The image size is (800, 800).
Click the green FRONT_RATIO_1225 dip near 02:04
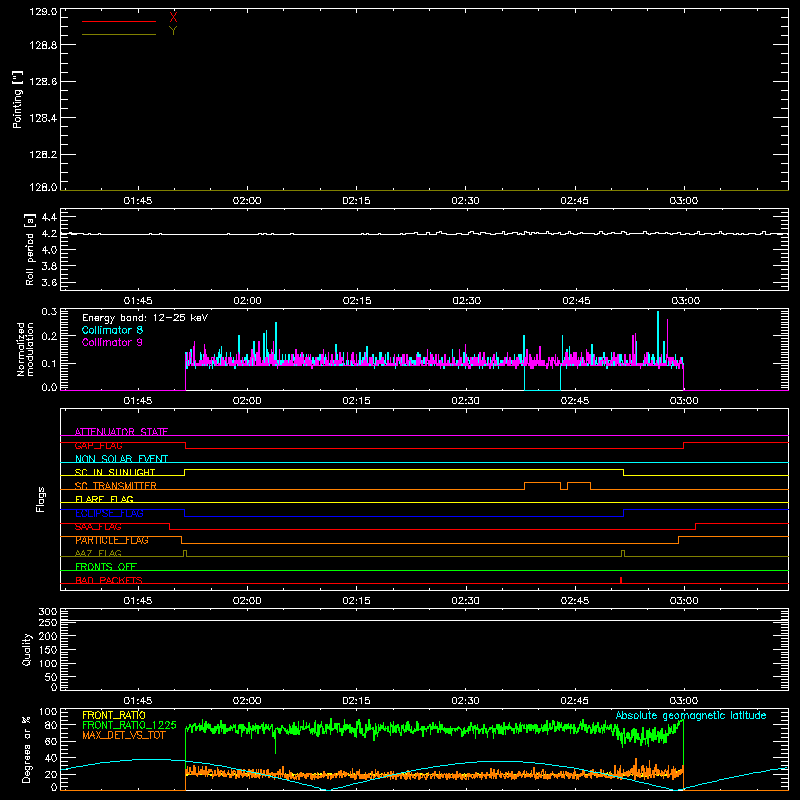pyautogui.click(x=276, y=742)
